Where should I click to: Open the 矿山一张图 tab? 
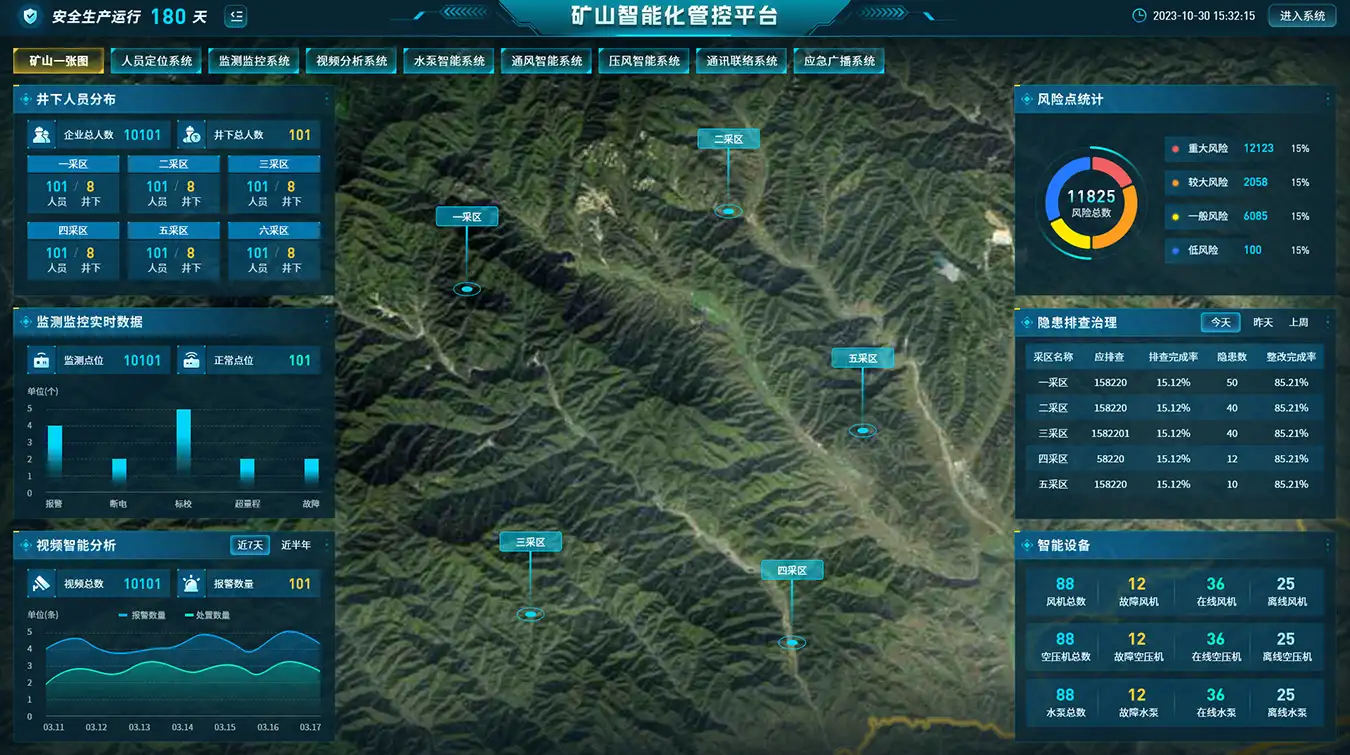click(x=58, y=61)
